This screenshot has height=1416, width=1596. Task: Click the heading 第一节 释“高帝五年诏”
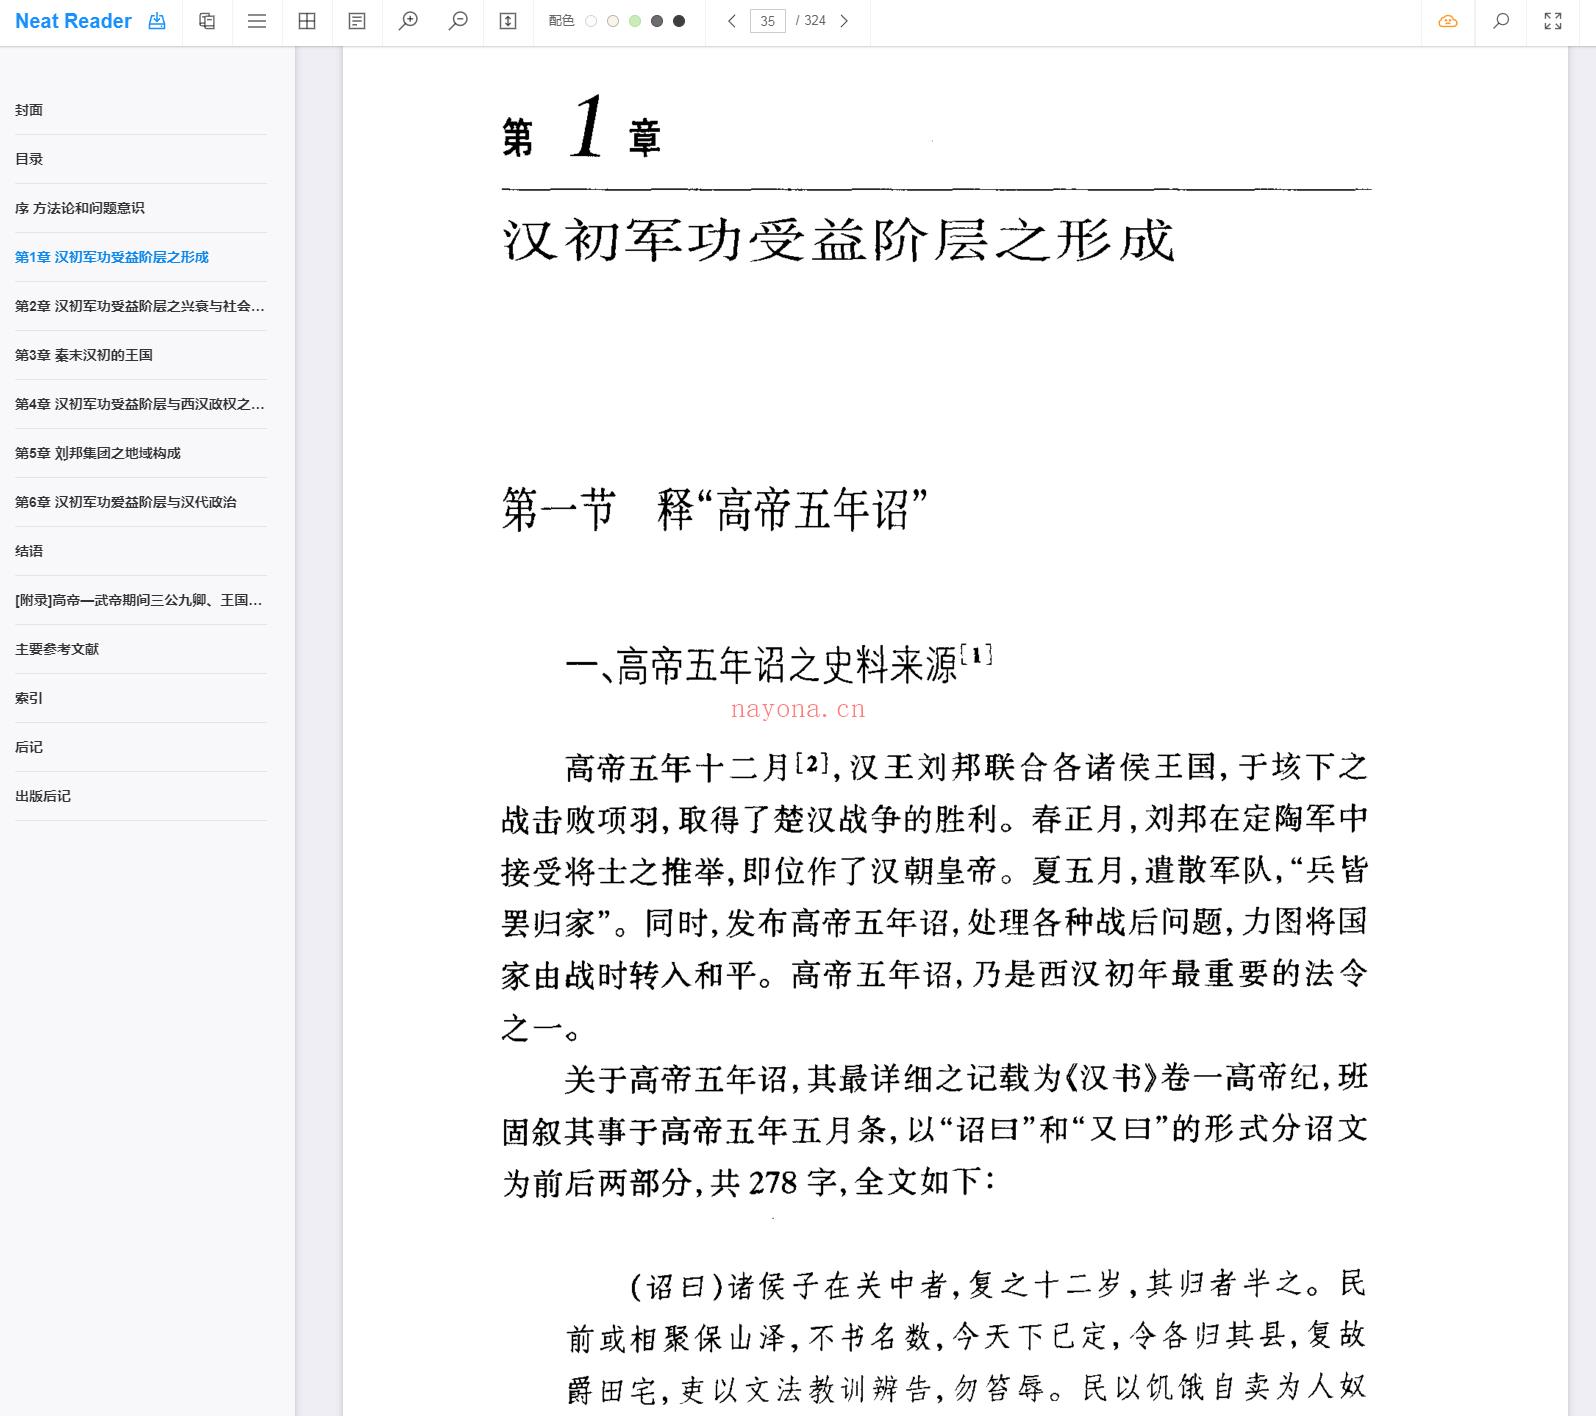click(714, 509)
